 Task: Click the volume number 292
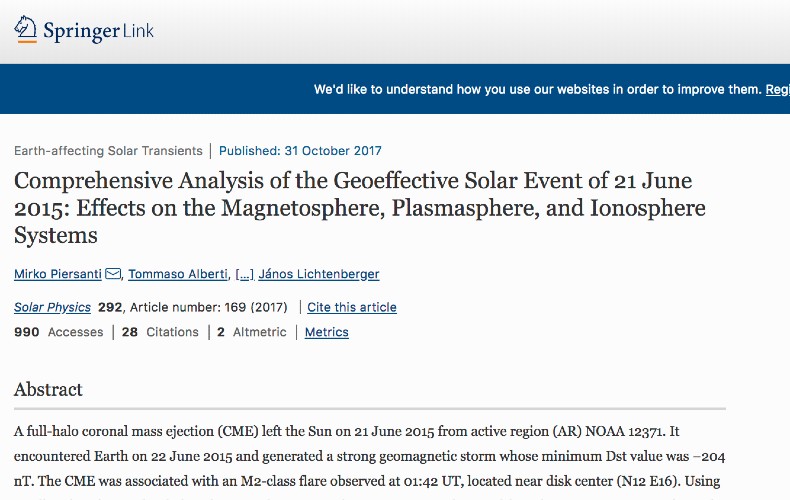110,307
